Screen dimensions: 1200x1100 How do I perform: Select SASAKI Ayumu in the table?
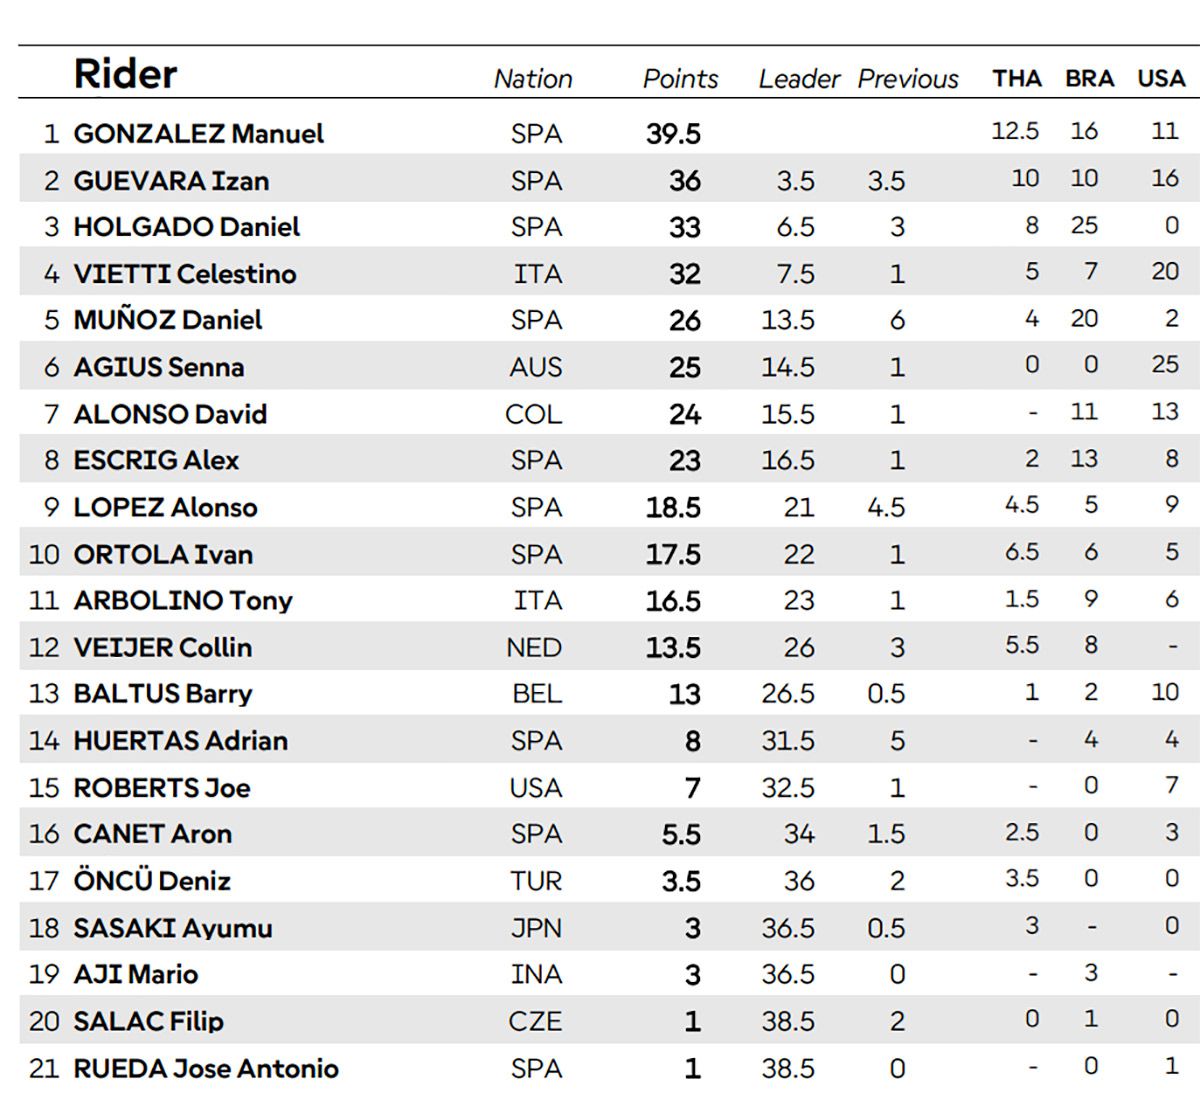173,928
